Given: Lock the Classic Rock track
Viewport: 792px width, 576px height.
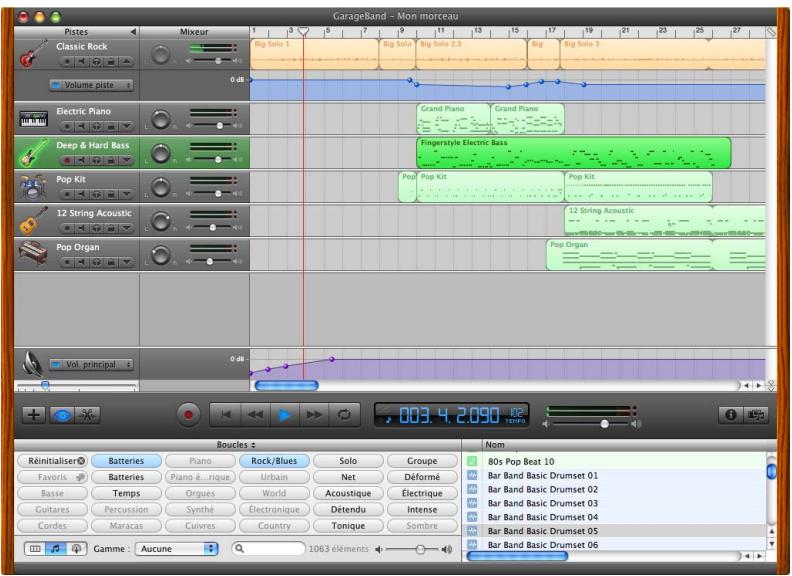Looking at the screenshot, I should (111, 62).
